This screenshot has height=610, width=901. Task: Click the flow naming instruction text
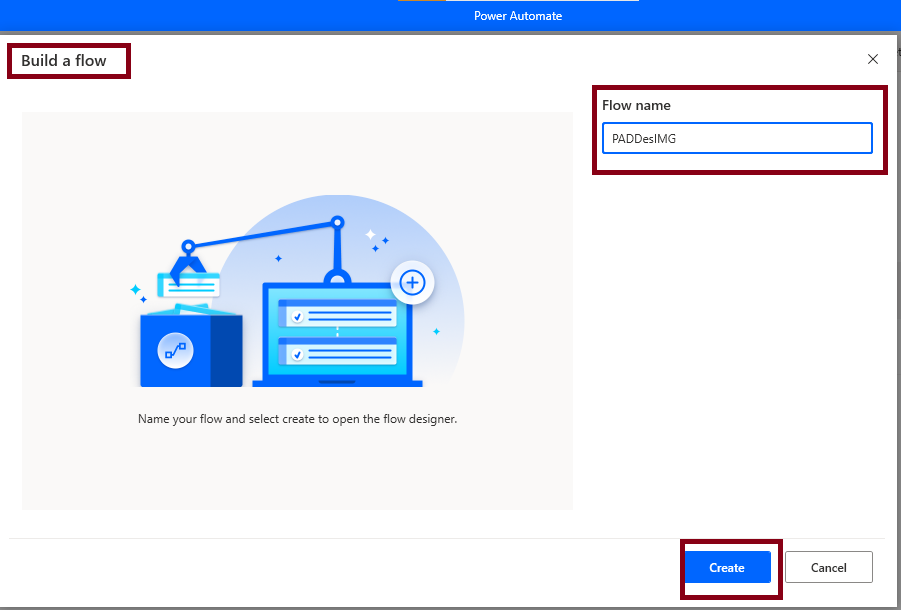point(300,418)
